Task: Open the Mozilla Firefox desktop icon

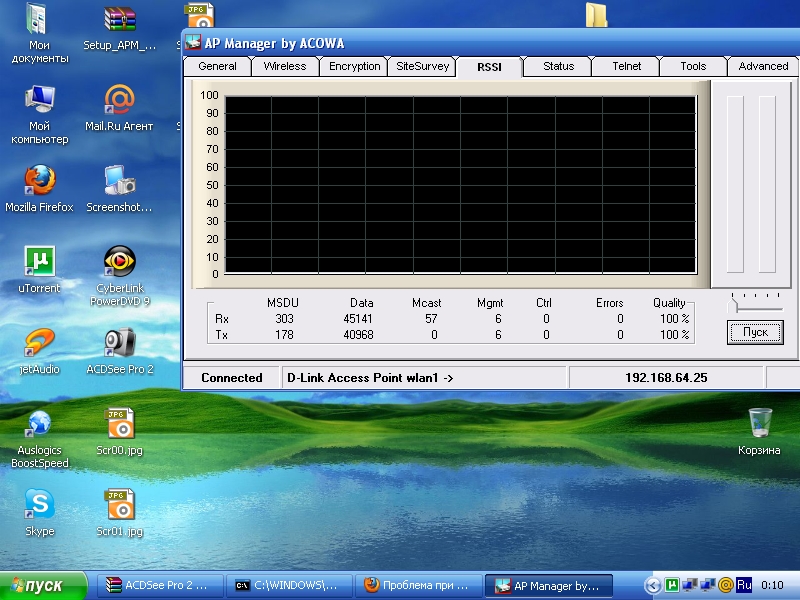Action: [40, 182]
